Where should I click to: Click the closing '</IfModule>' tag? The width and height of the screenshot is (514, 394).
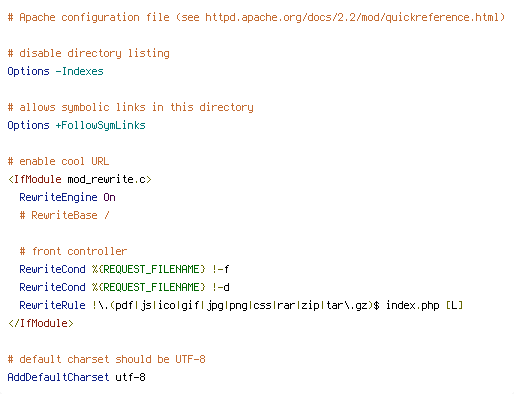40,323
